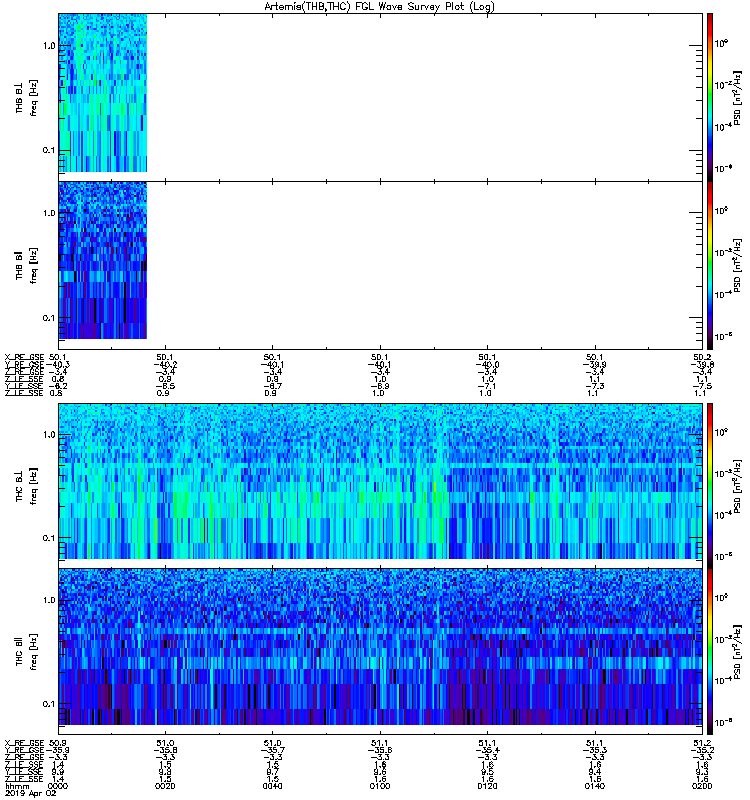The image size is (750, 800).
Task: Click the THB B-perpendicular freq [Hz] axis label
Action: 34,98
